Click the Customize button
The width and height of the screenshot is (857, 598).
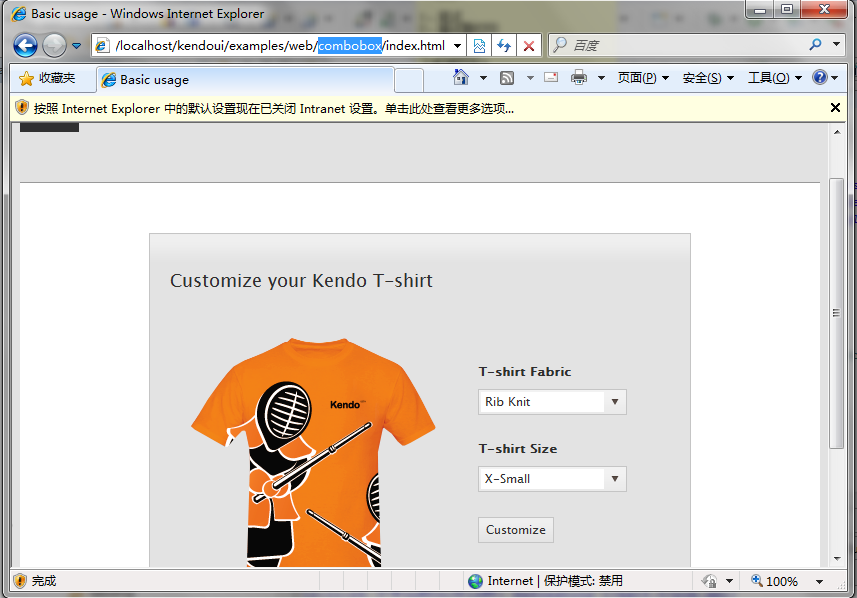(515, 530)
